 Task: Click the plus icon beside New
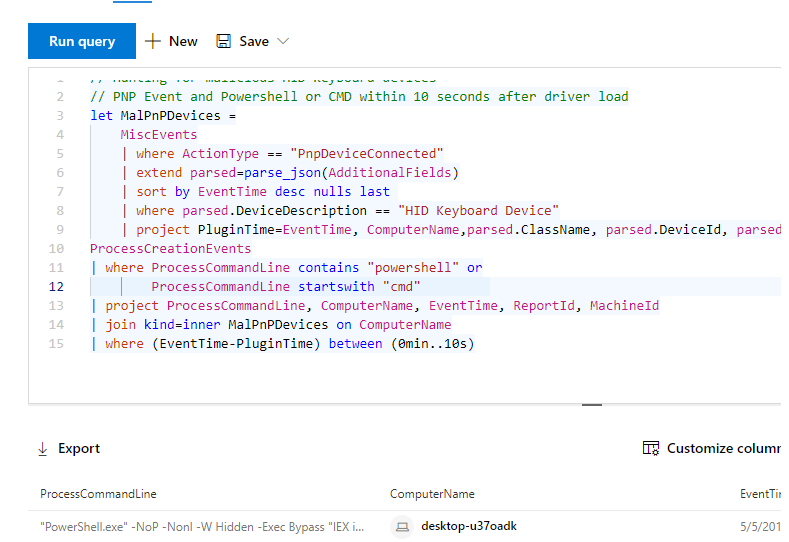(152, 41)
